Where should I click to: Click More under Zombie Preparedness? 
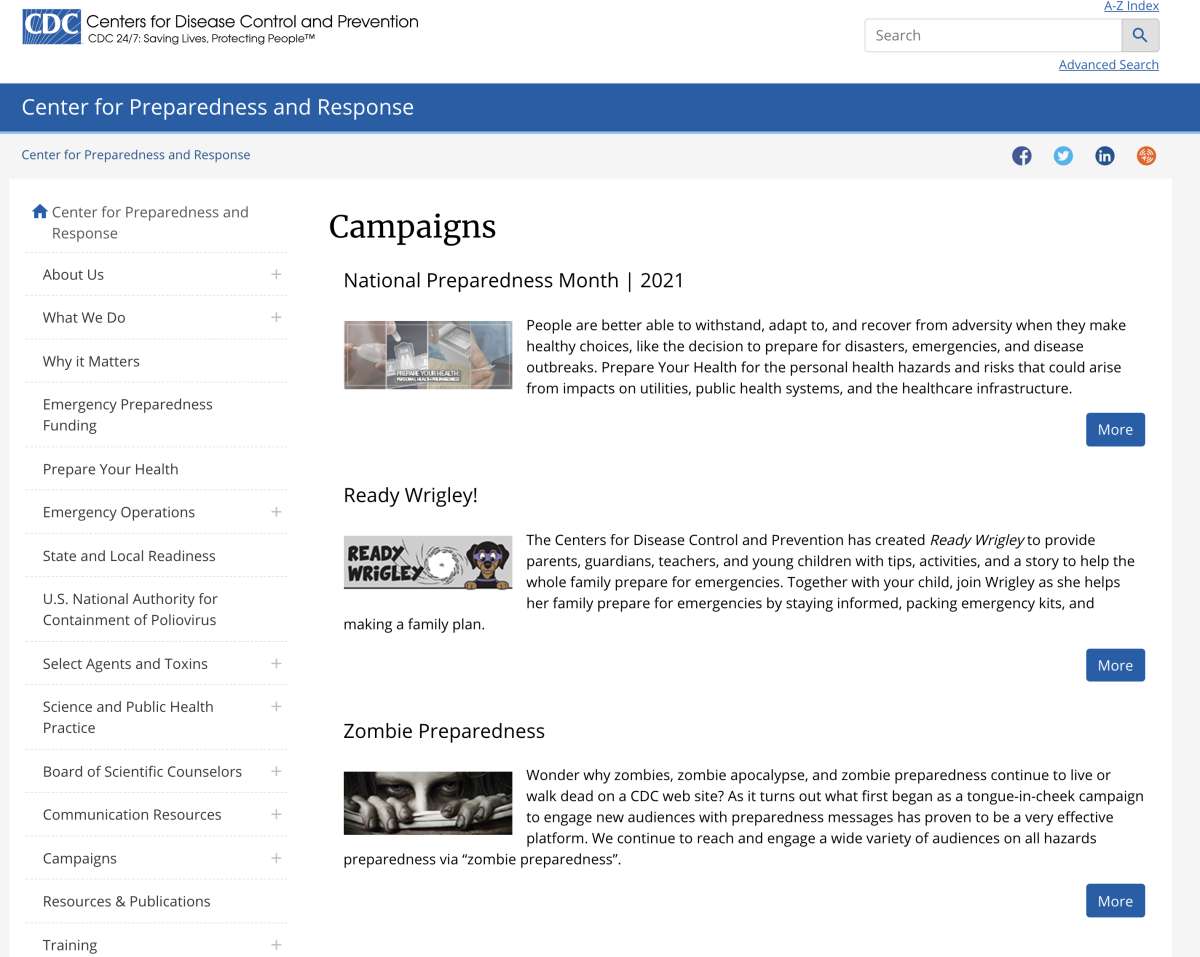point(1115,901)
